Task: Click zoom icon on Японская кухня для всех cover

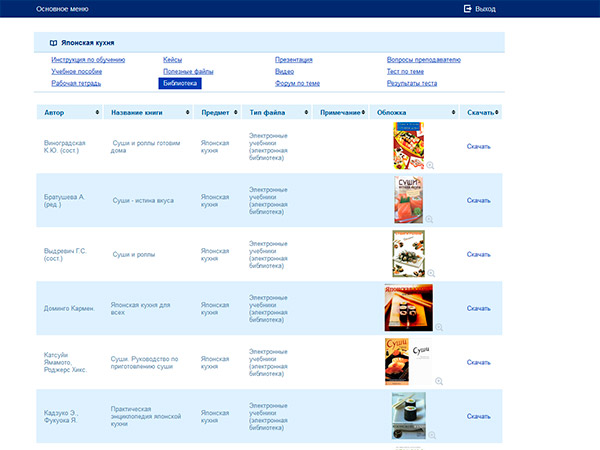Action: (x=438, y=327)
